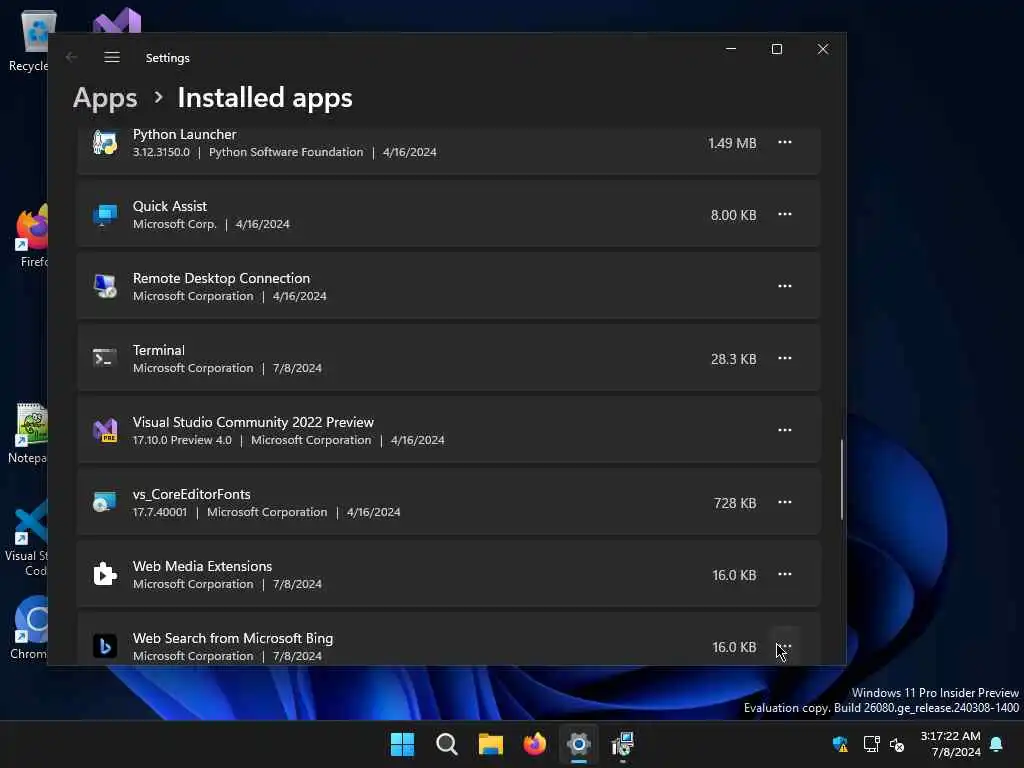Viewport: 1024px width, 768px height.
Task: Click the 8.00 KB size of Quick Assist
Action: coord(733,215)
